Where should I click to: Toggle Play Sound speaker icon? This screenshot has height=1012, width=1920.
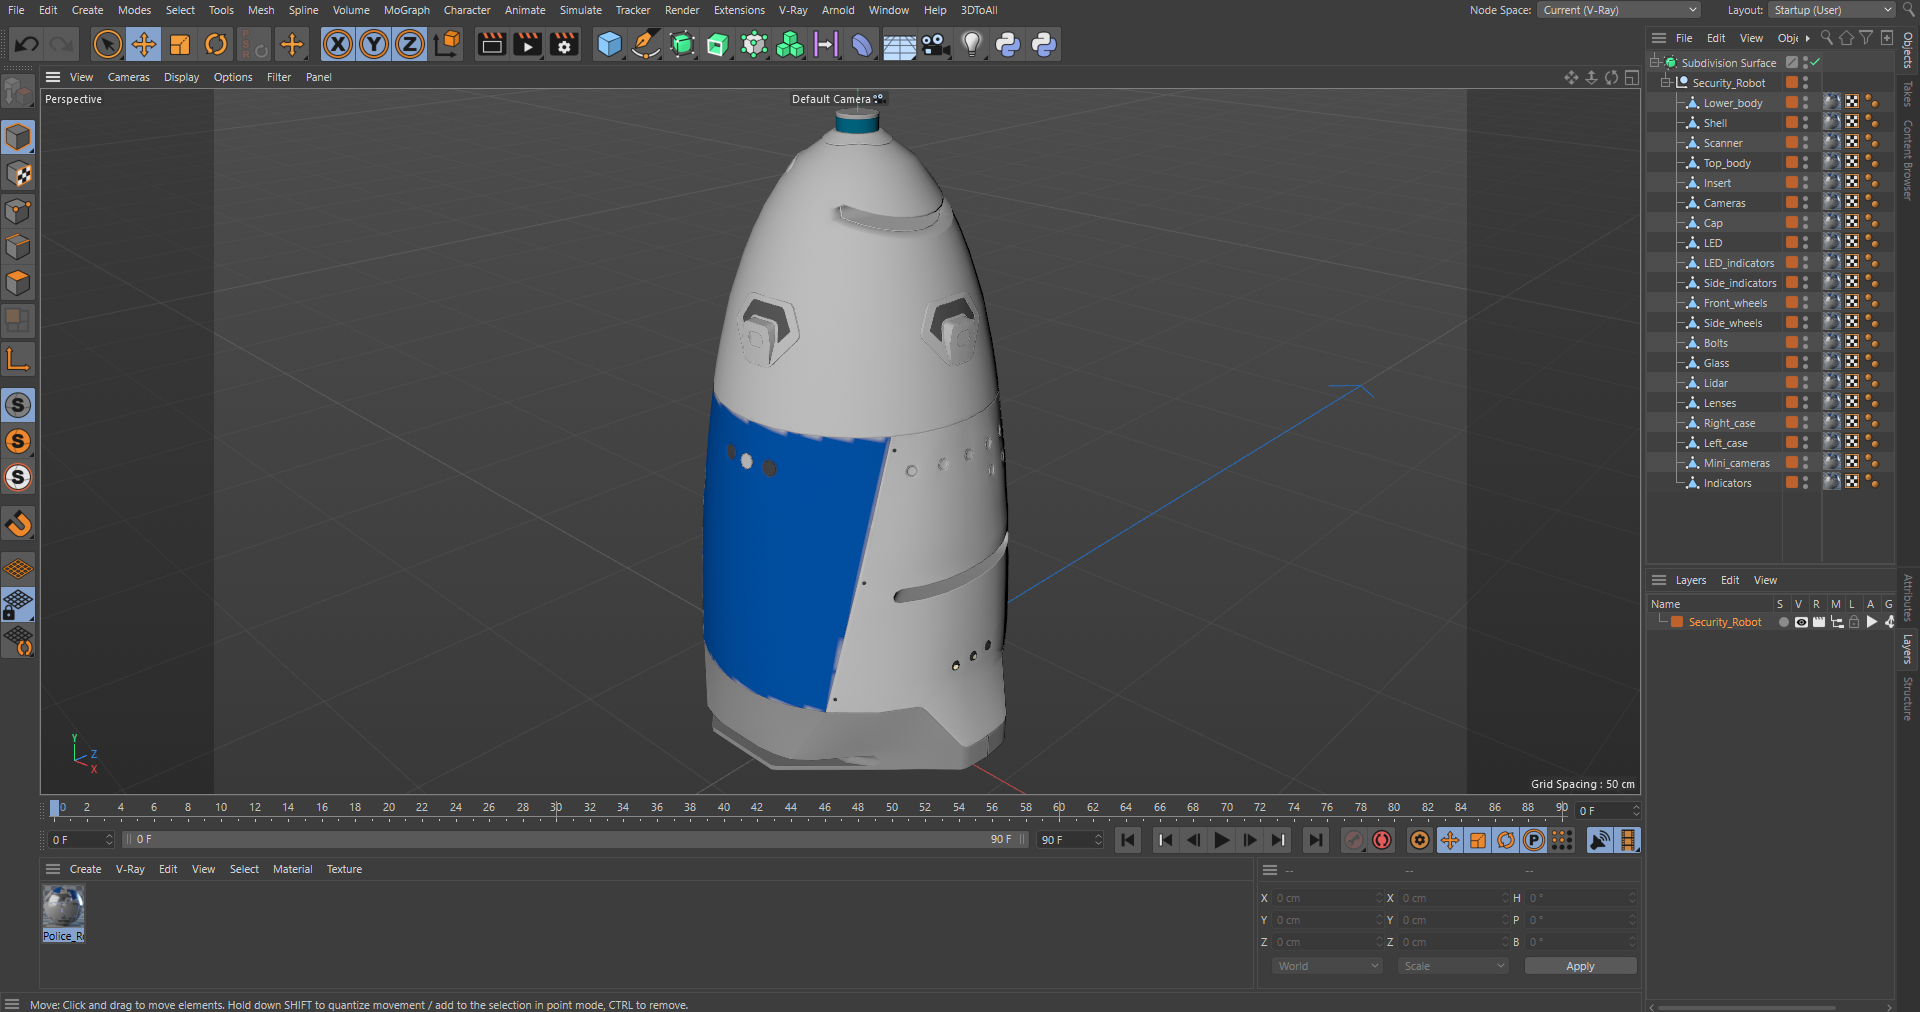coord(1600,840)
